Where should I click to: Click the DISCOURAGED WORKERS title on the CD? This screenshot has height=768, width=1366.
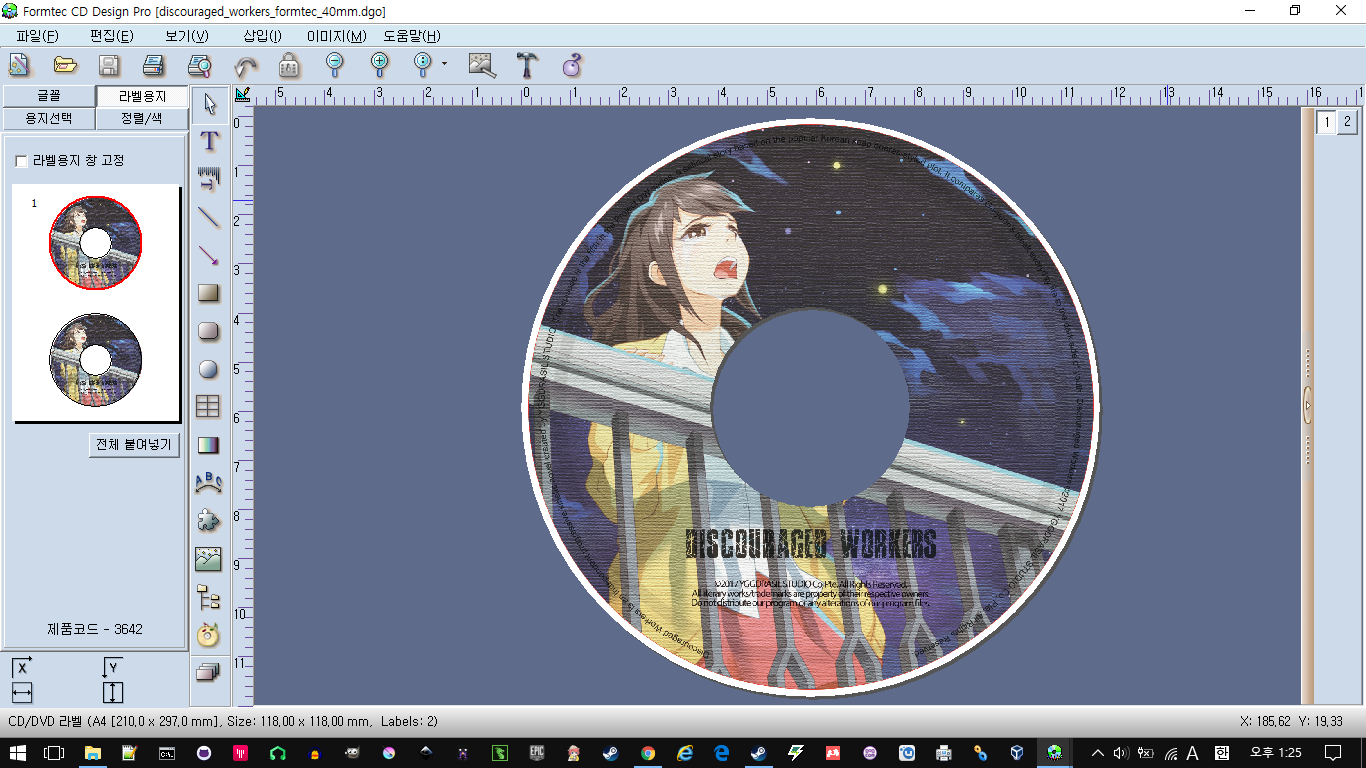coord(811,545)
